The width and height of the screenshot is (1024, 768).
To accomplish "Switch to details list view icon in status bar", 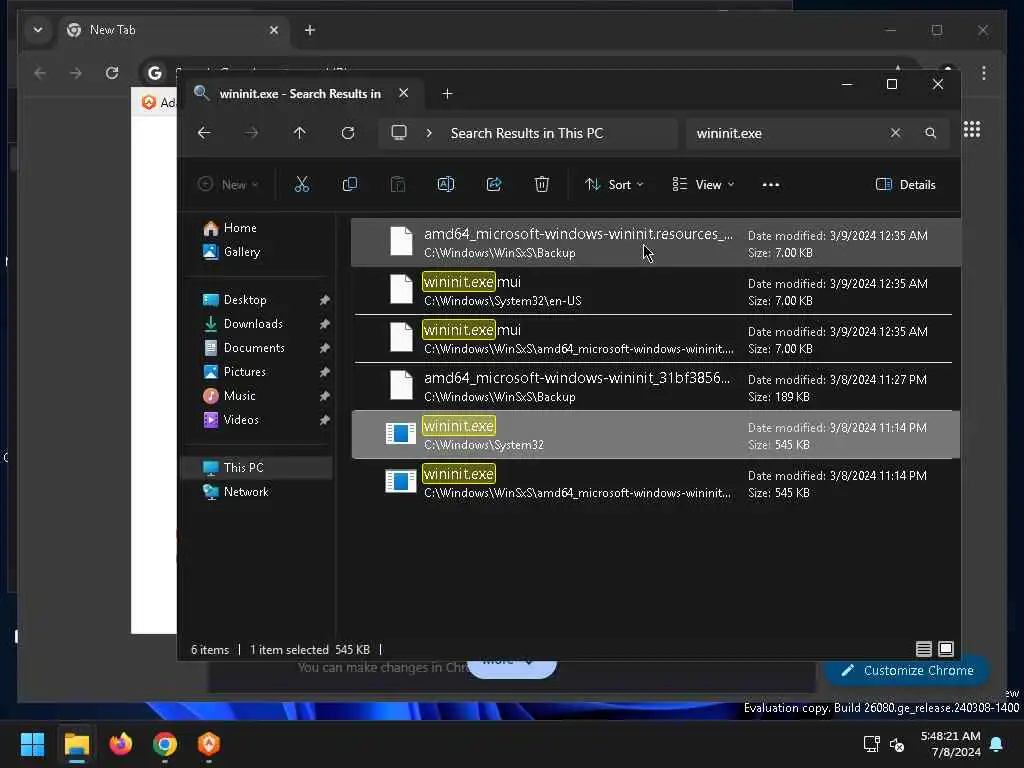I will pyautogui.click(x=923, y=648).
